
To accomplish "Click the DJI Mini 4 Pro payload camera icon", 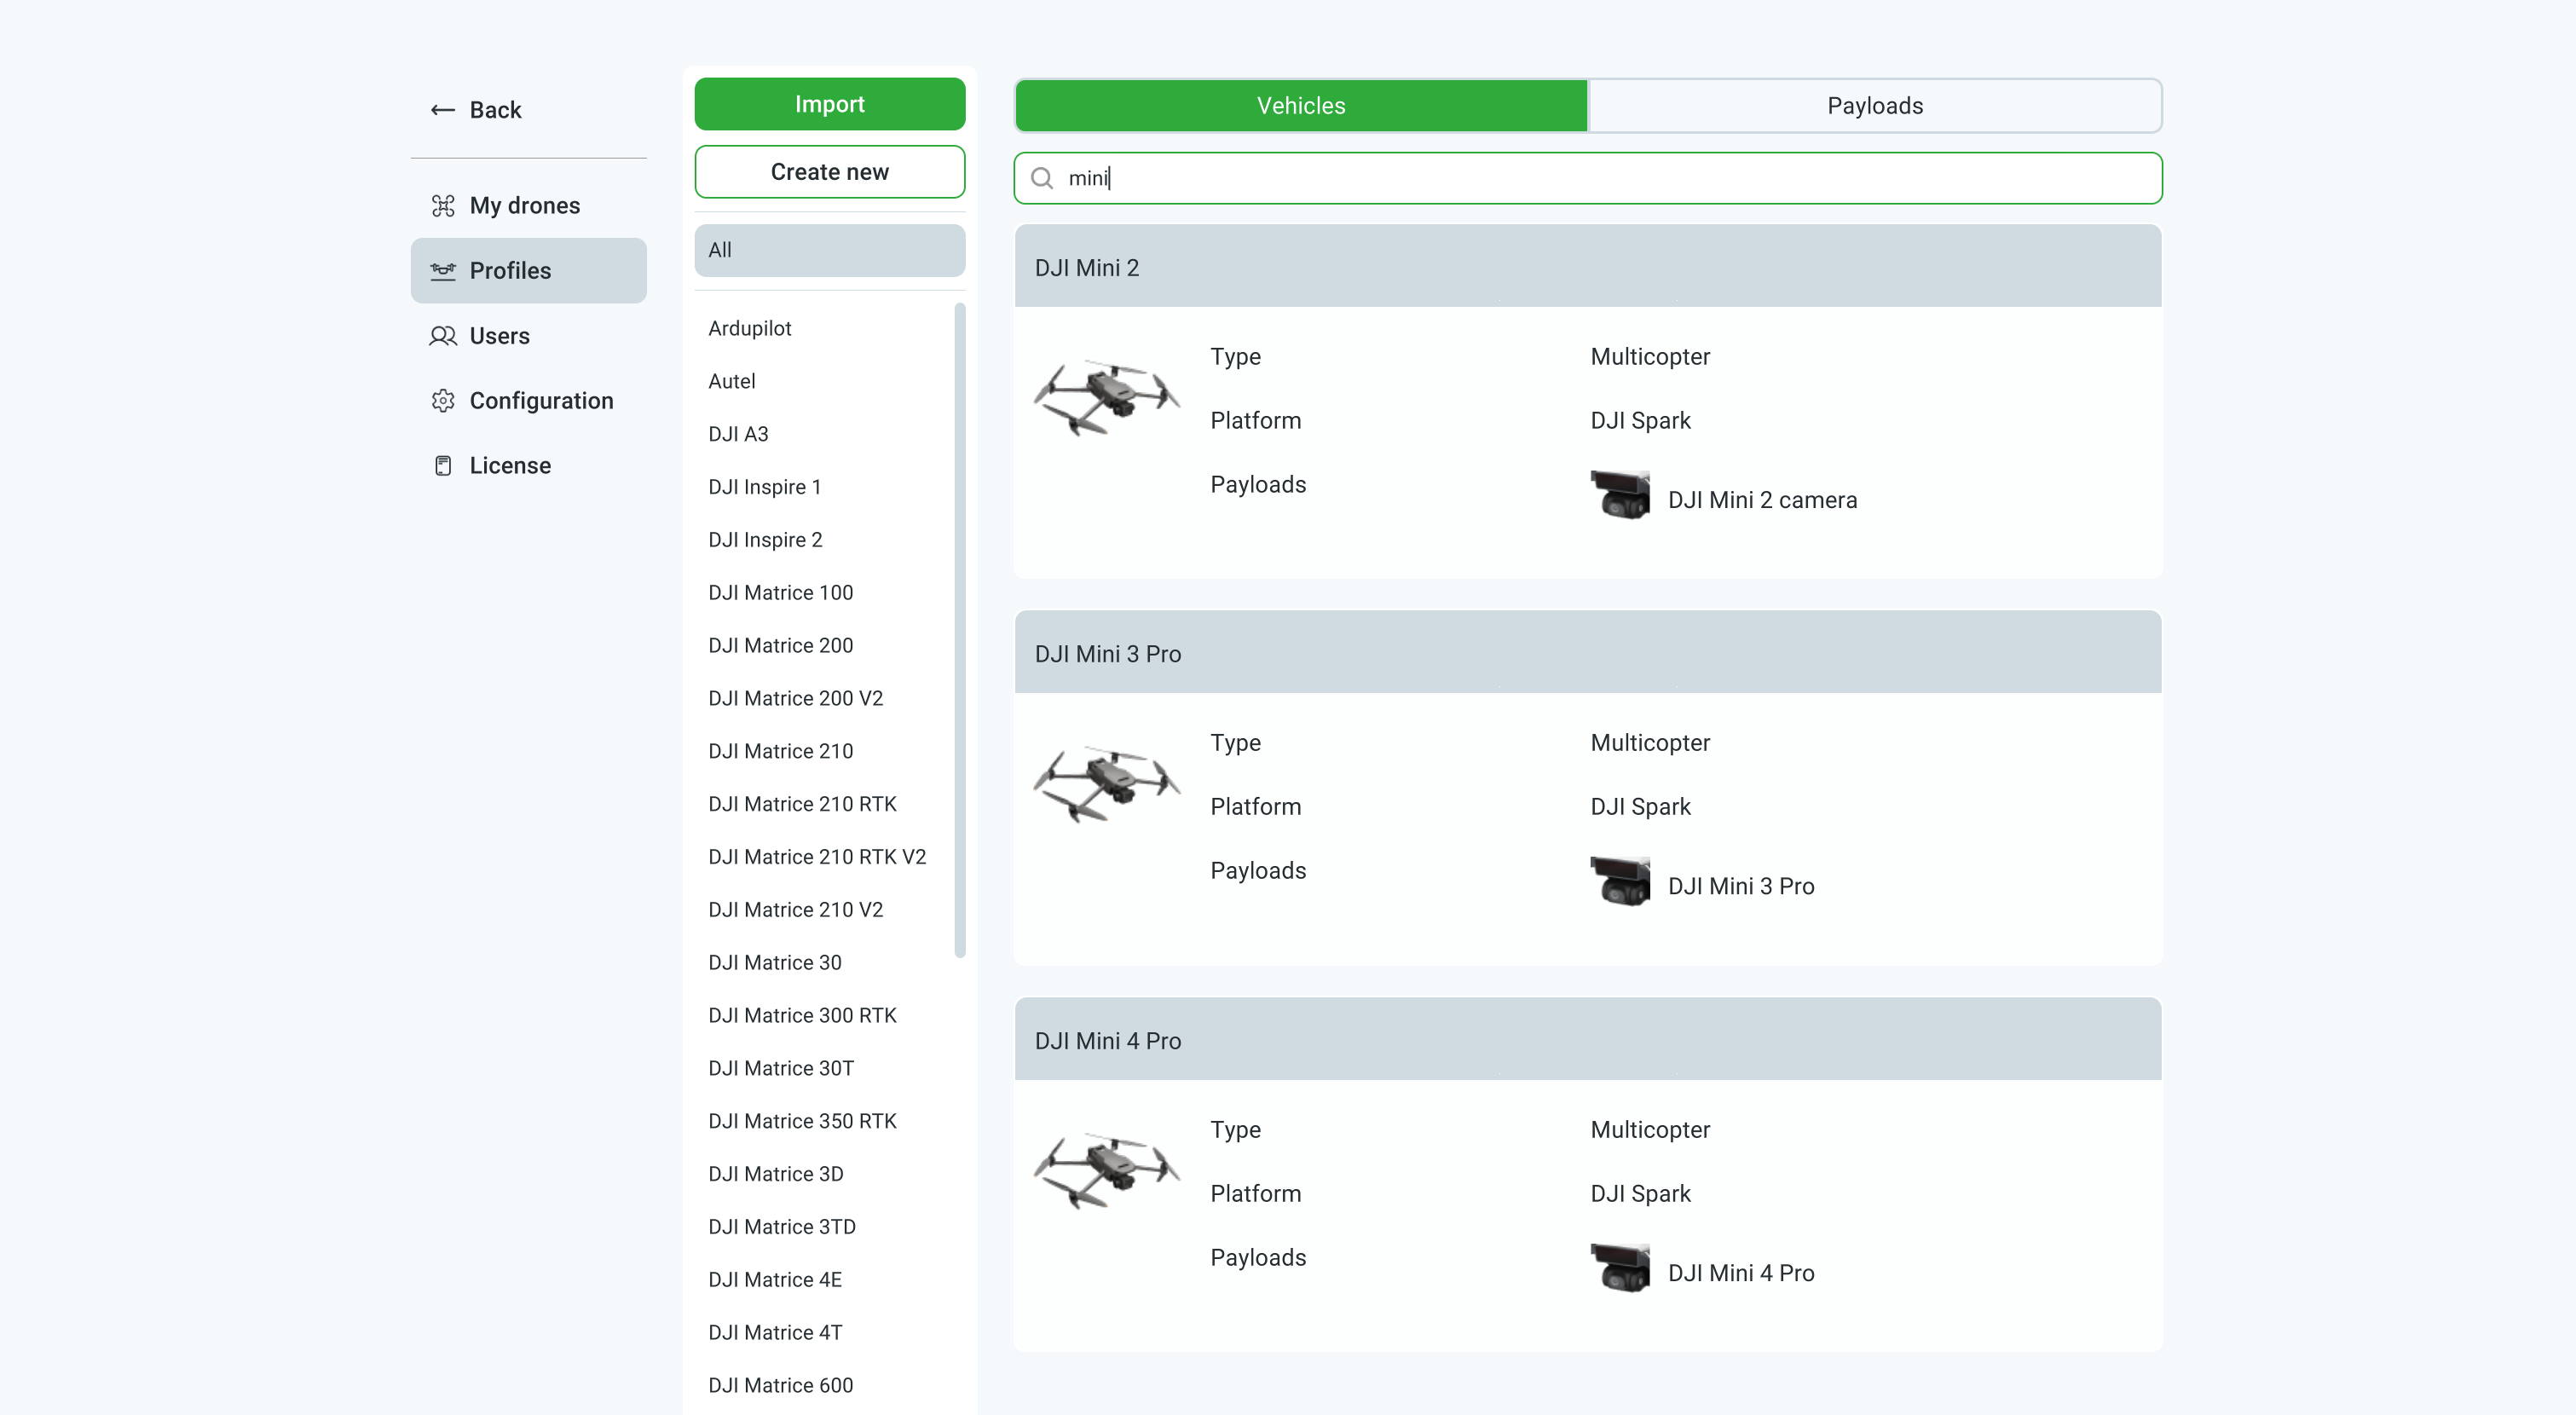I will [x=1619, y=1268].
